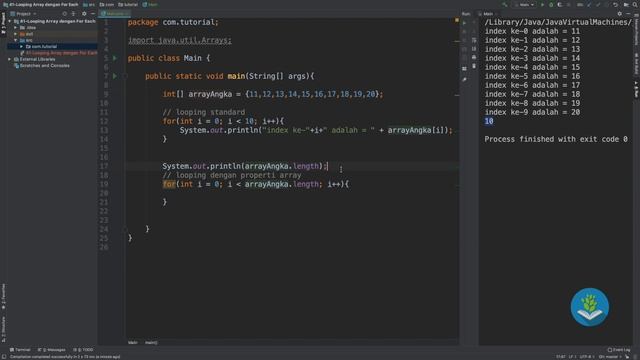The height and width of the screenshot is (360, 640).
Task: Toggle the fold marker at the main method line
Action: click(125, 76)
